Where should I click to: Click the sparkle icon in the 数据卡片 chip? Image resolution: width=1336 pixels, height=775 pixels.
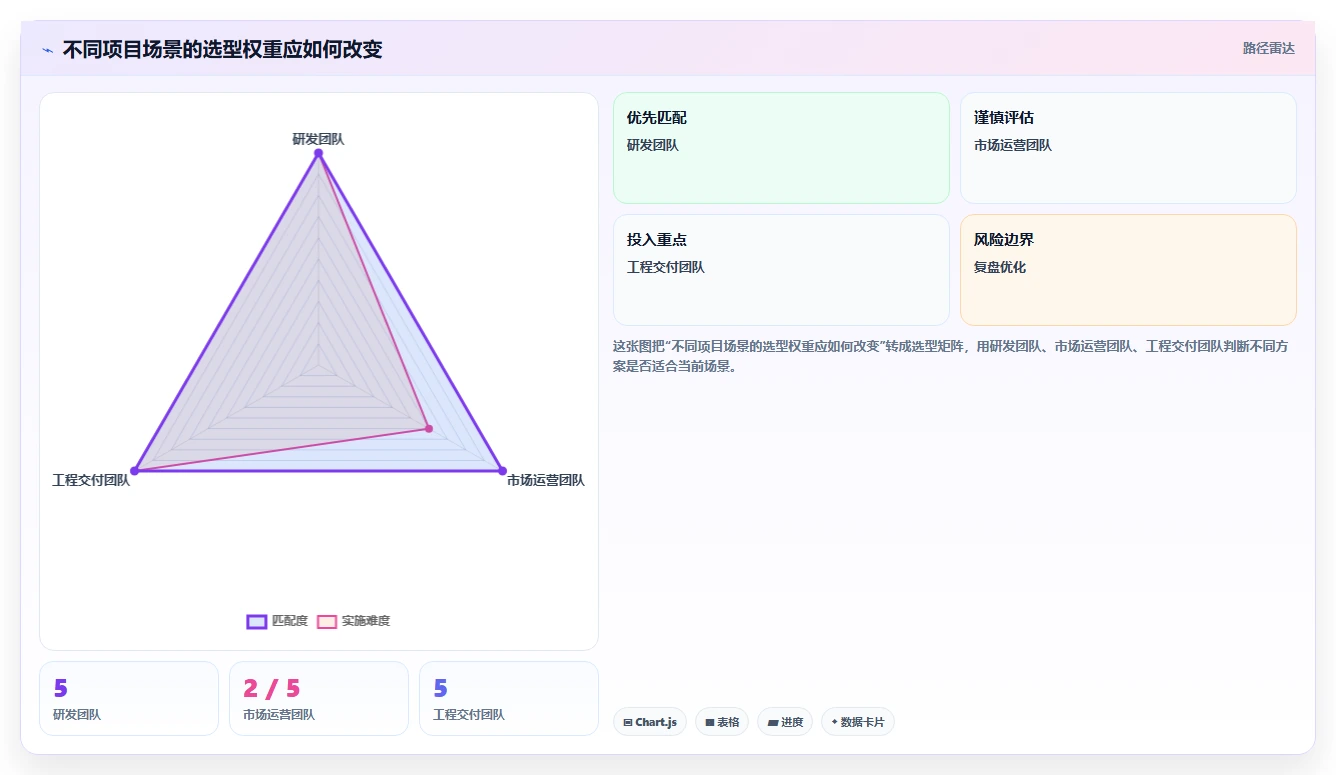(x=835, y=722)
